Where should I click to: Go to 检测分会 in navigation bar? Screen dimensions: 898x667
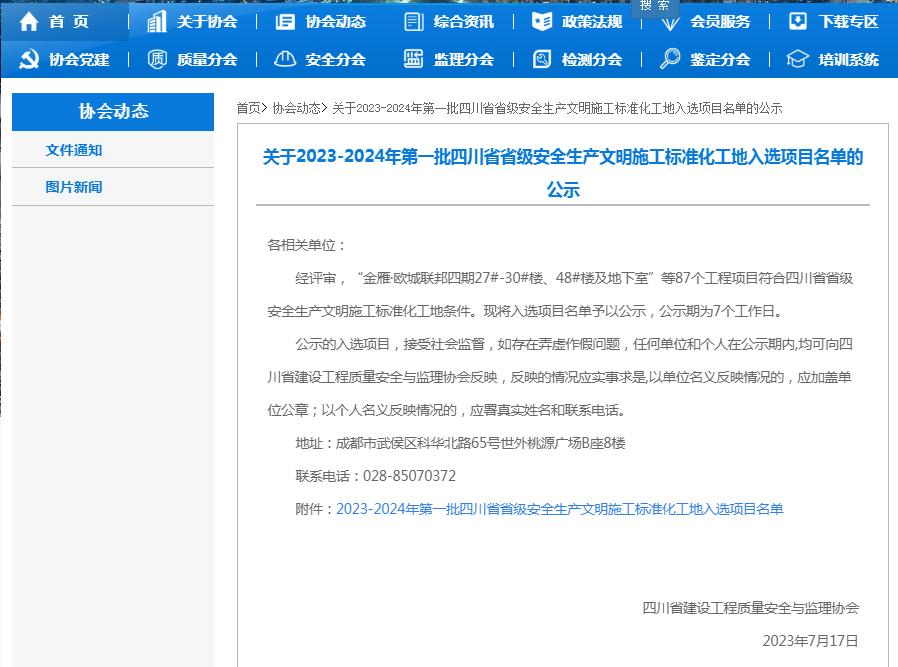pos(591,59)
